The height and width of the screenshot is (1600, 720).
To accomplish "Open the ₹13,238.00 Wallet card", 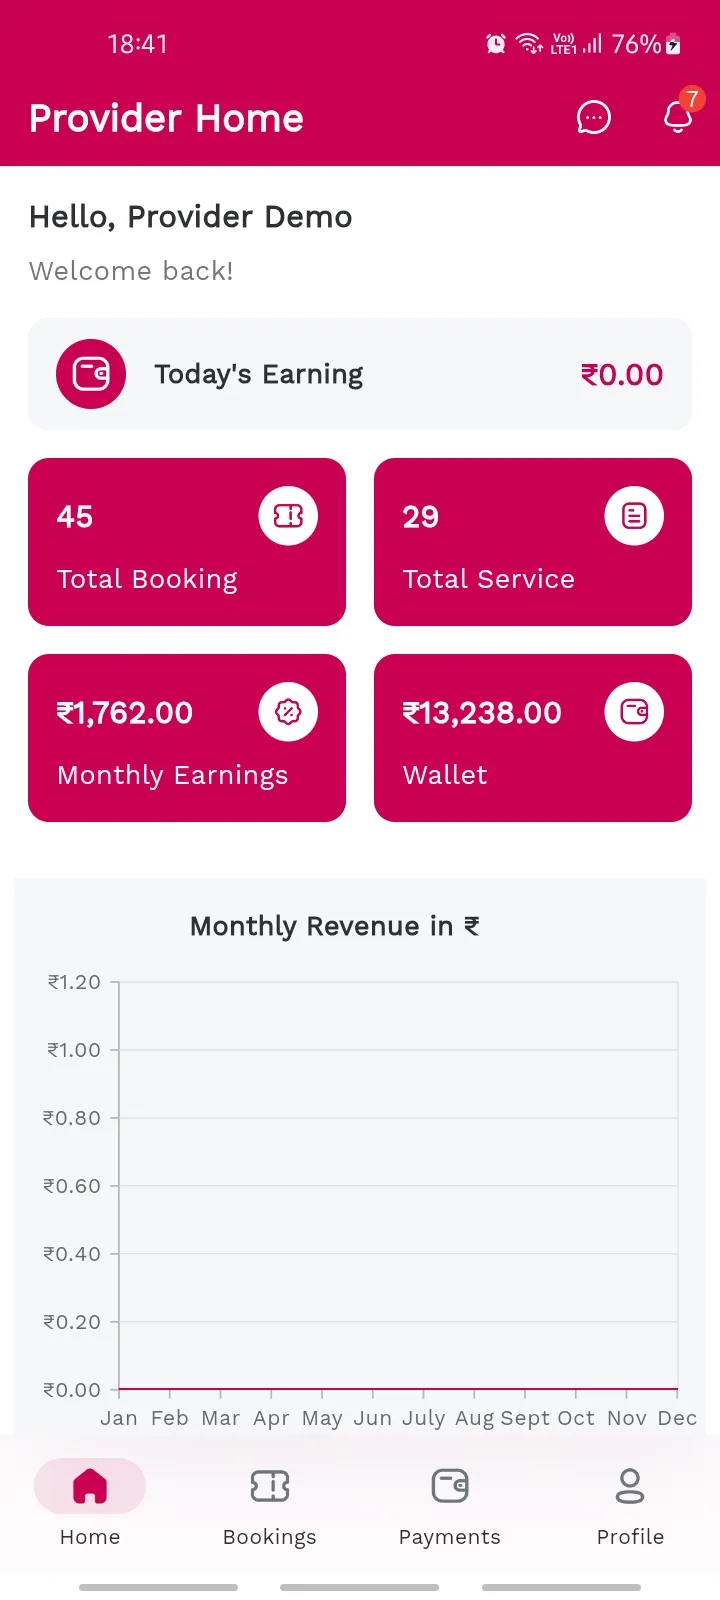I will point(533,738).
